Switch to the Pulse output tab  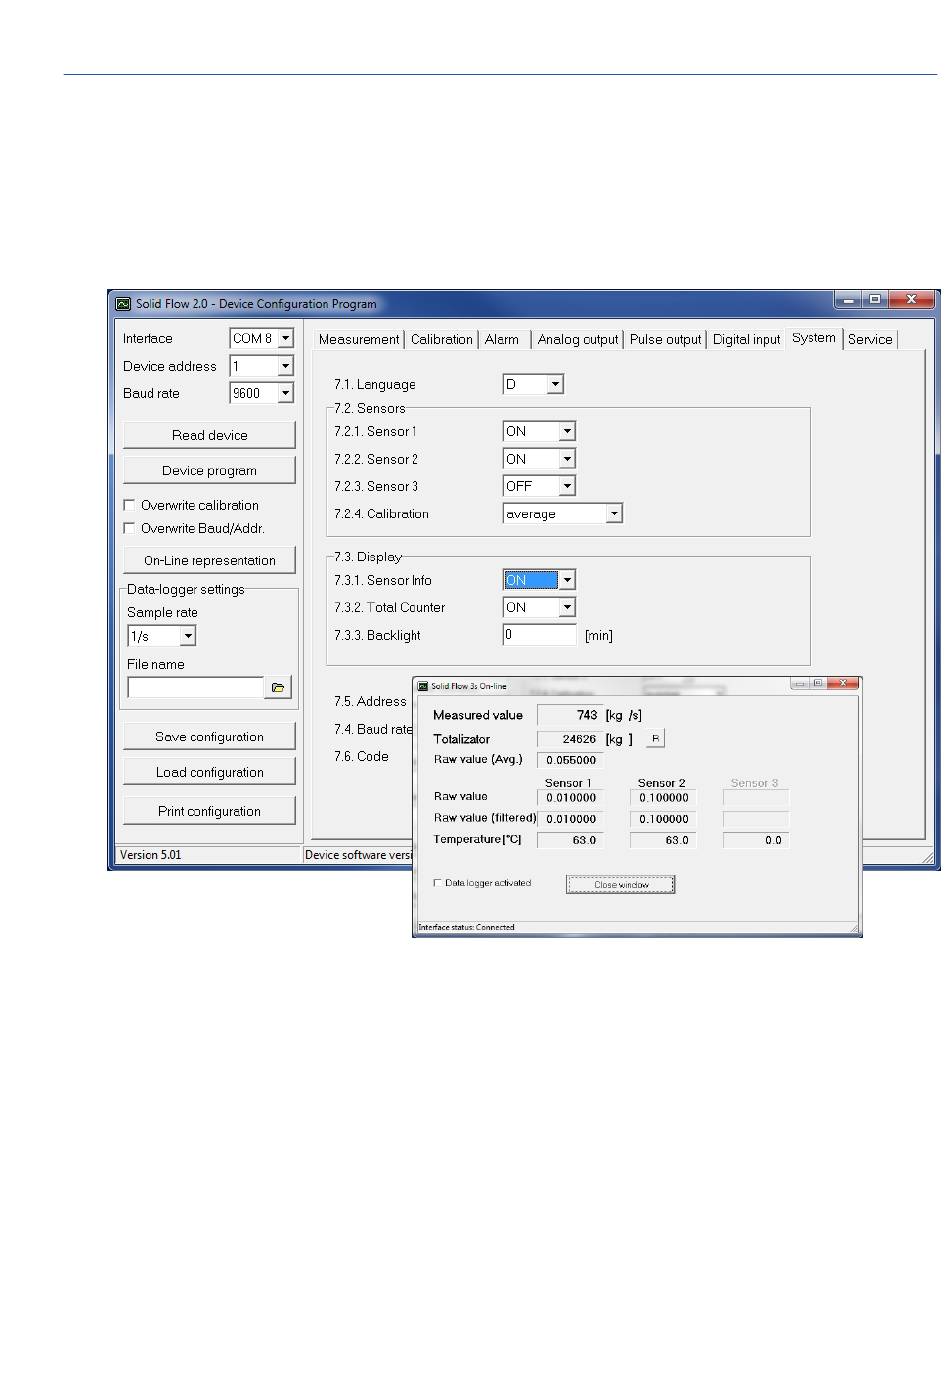point(666,340)
